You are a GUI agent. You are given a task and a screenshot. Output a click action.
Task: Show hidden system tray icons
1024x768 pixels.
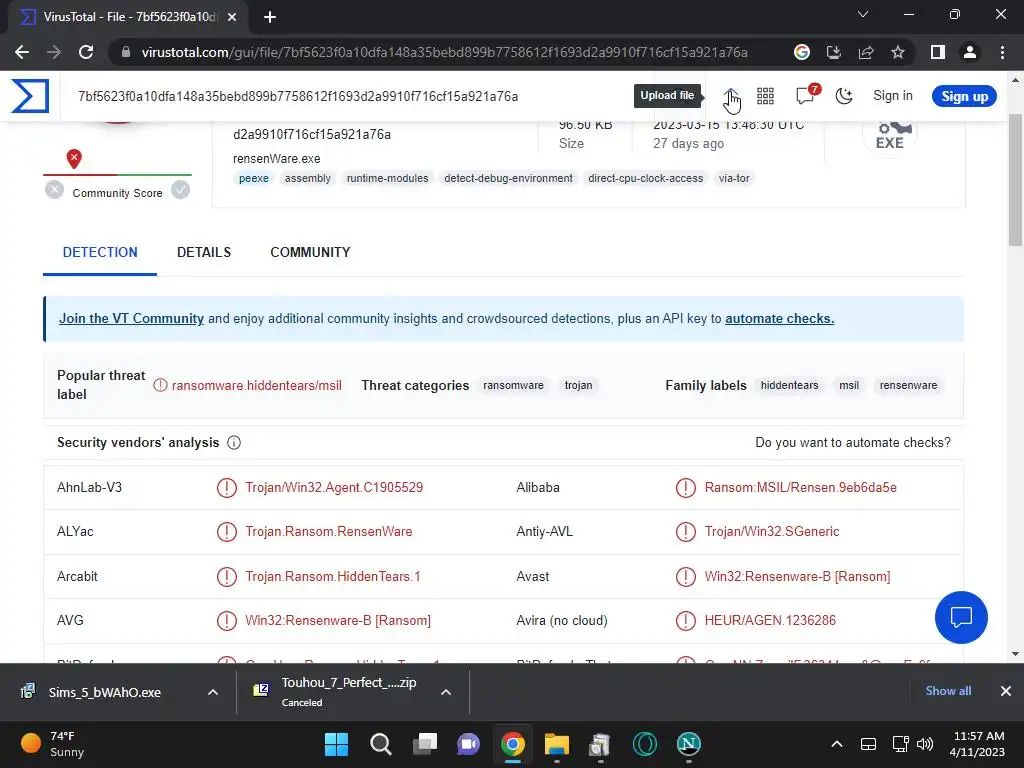click(x=837, y=744)
